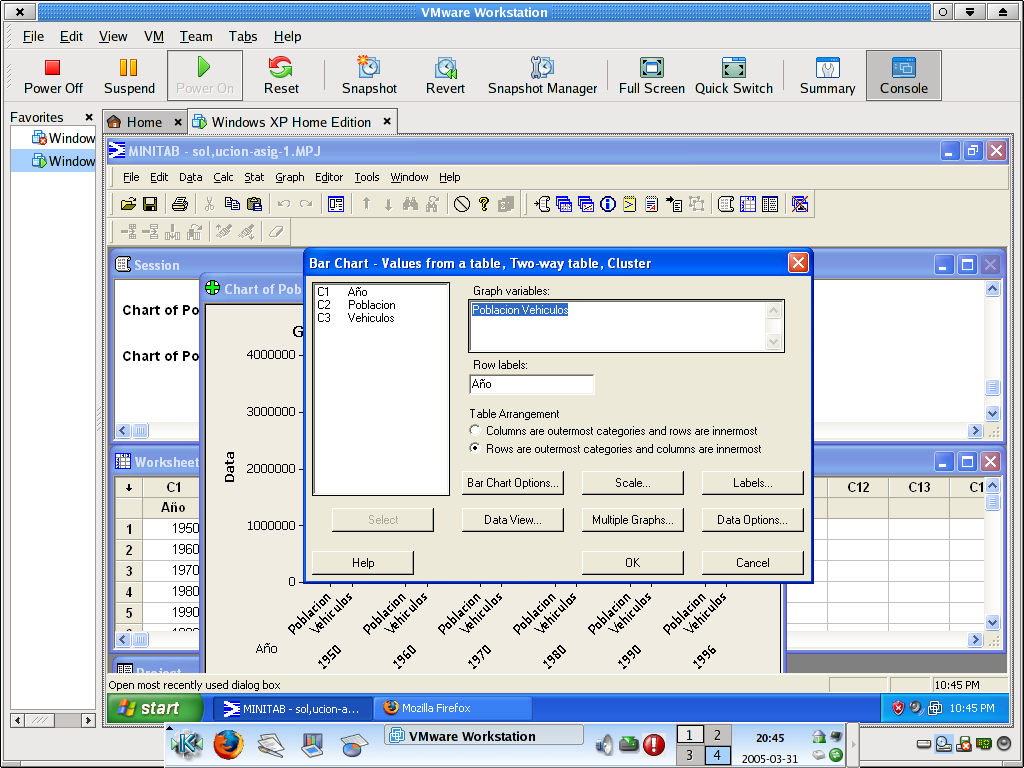Image resolution: width=1024 pixels, height=768 pixels.
Task: Click the Bar Chart Options... button
Action: point(513,483)
